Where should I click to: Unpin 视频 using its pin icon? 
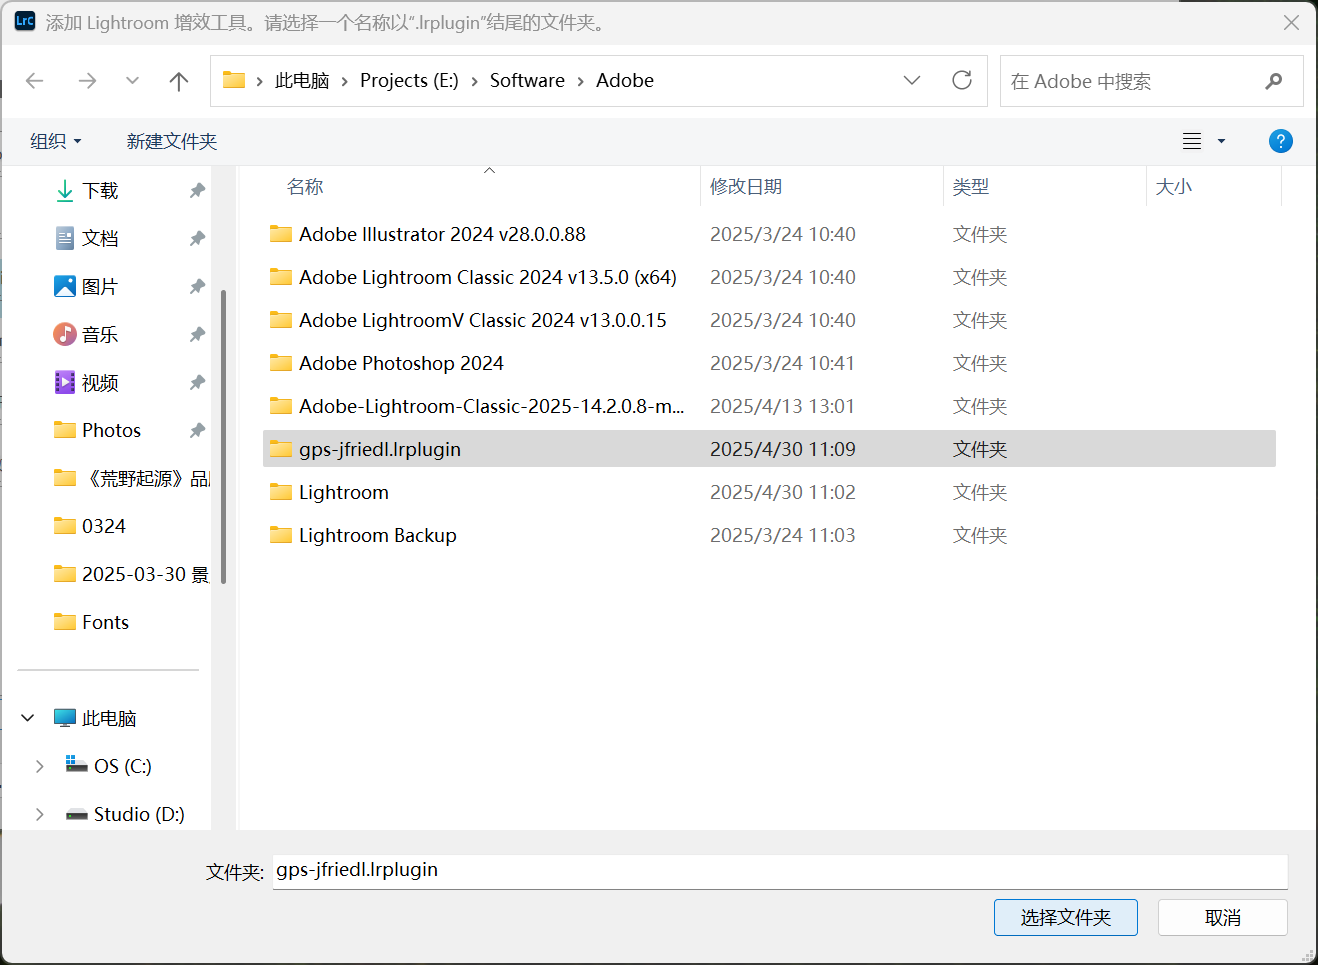point(197,382)
